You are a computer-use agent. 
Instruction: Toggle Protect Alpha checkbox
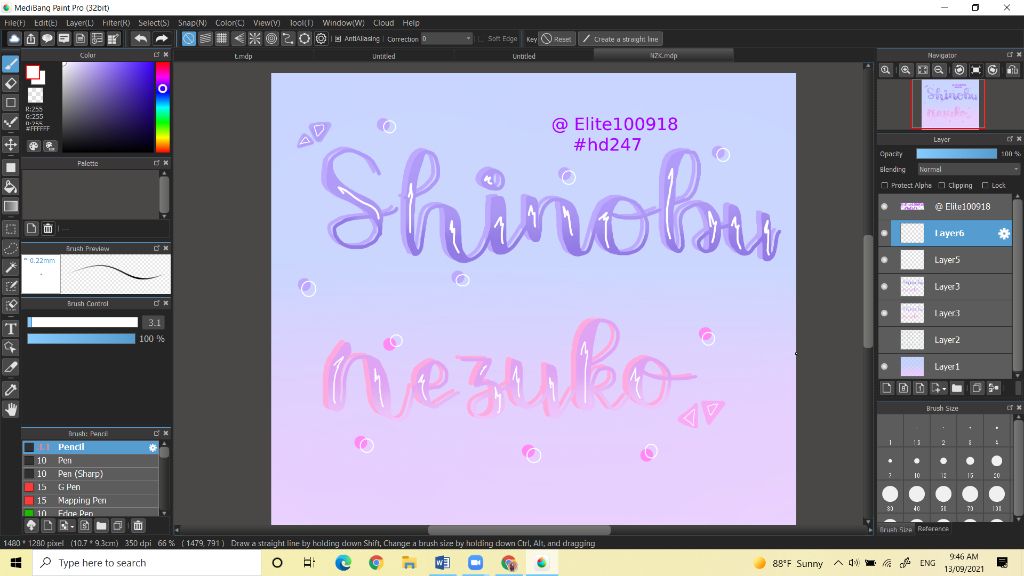tap(884, 185)
